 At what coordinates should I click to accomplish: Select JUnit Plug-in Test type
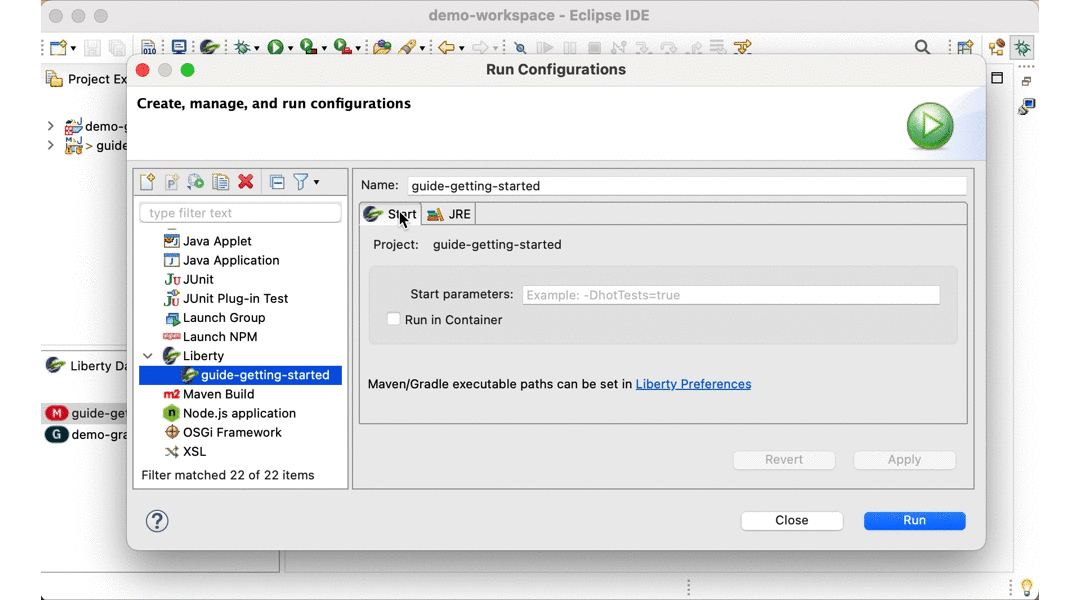[x=235, y=299]
